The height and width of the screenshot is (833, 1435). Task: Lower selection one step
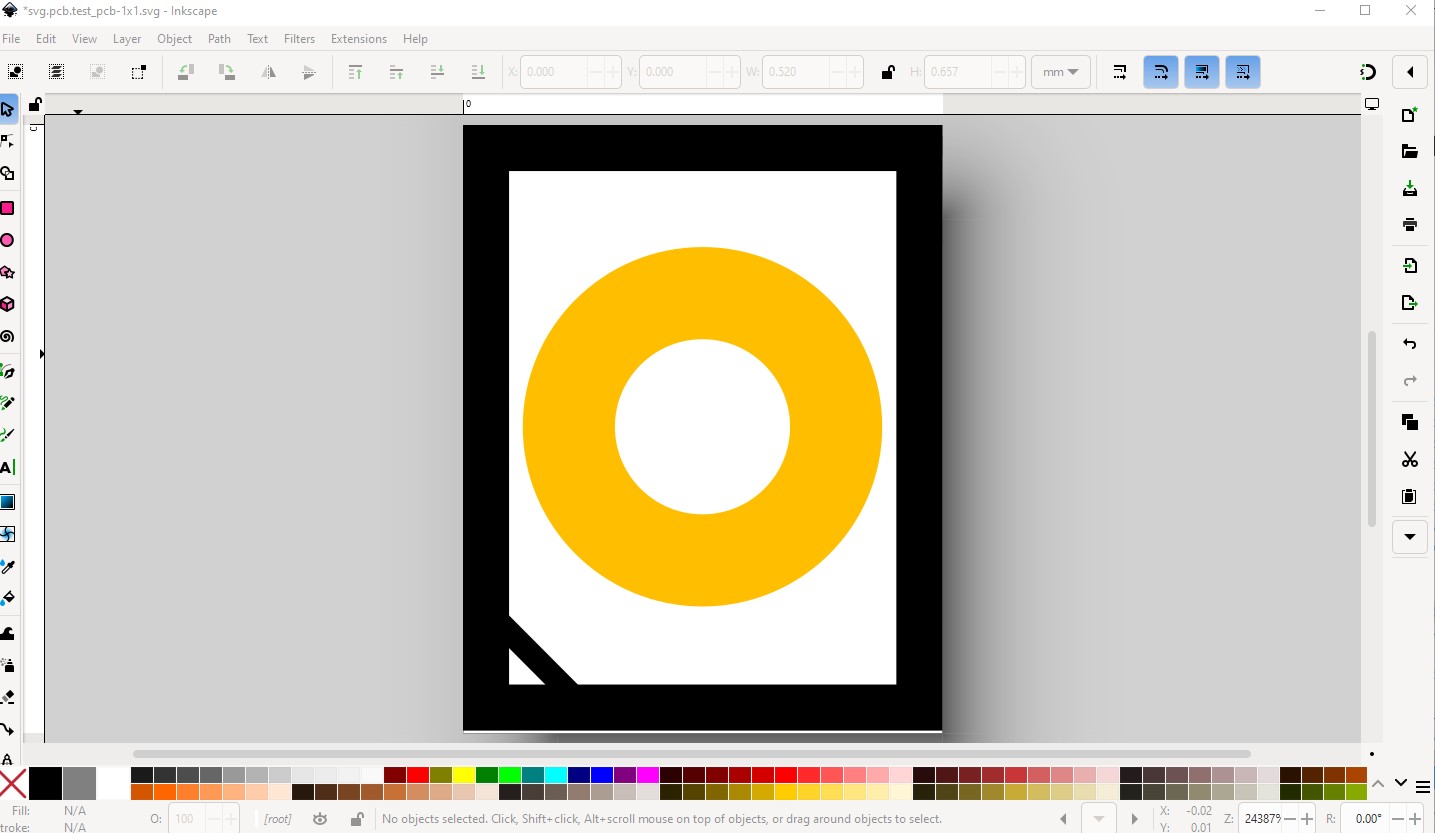click(x=437, y=72)
